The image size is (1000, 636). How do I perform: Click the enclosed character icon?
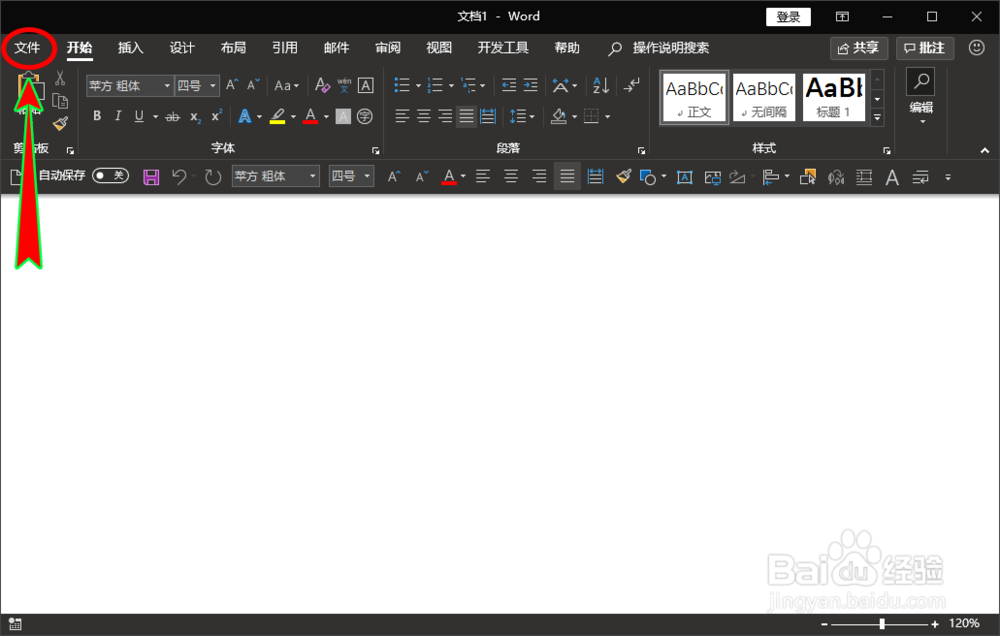point(365,116)
